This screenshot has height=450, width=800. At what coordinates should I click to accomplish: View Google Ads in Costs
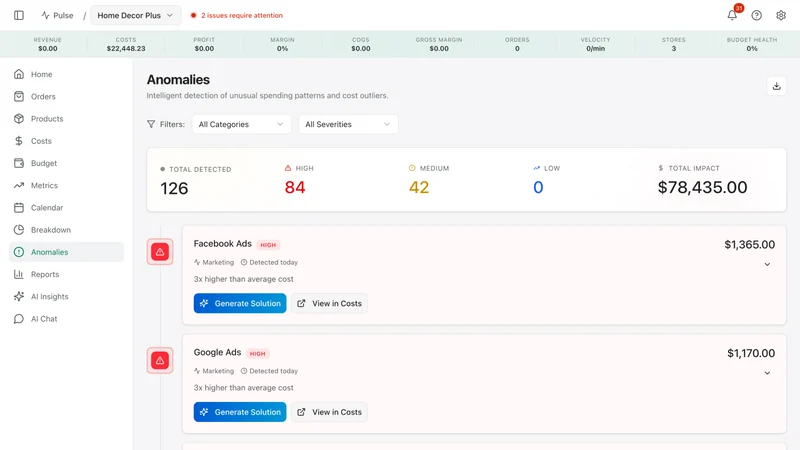point(329,412)
